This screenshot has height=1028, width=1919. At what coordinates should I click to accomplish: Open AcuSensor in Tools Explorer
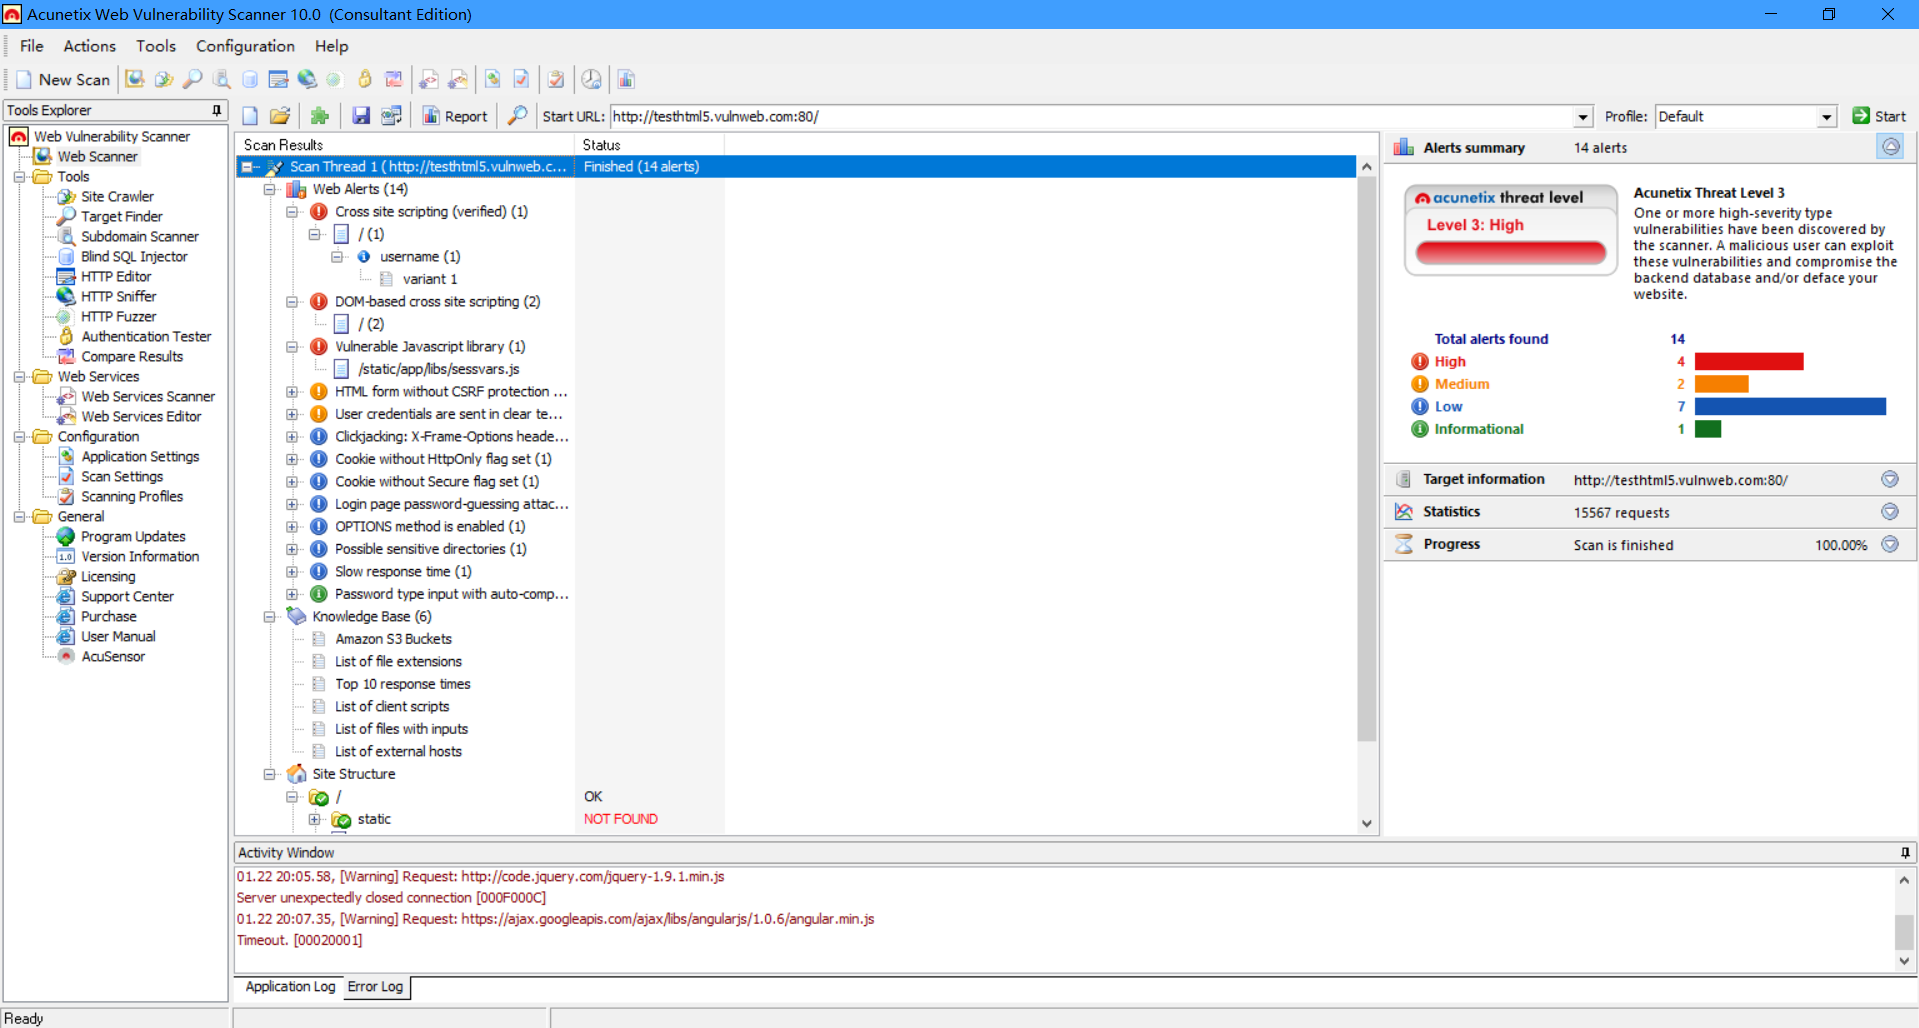click(x=113, y=657)
